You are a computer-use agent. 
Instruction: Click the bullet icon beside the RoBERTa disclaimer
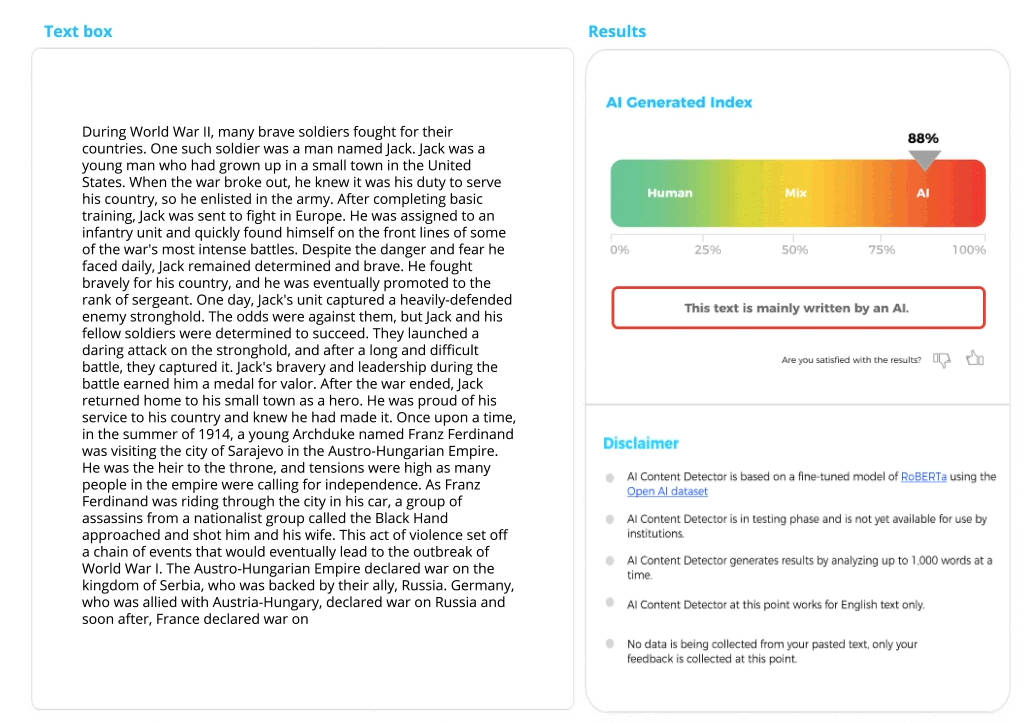610,477
